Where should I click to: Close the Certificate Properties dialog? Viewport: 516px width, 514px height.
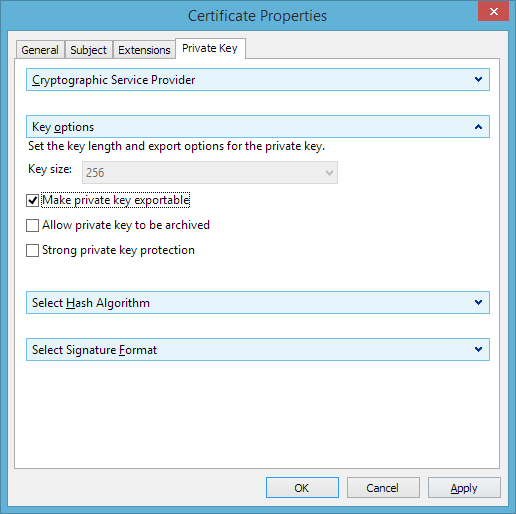pyautogui.click(x=493, y=11)
